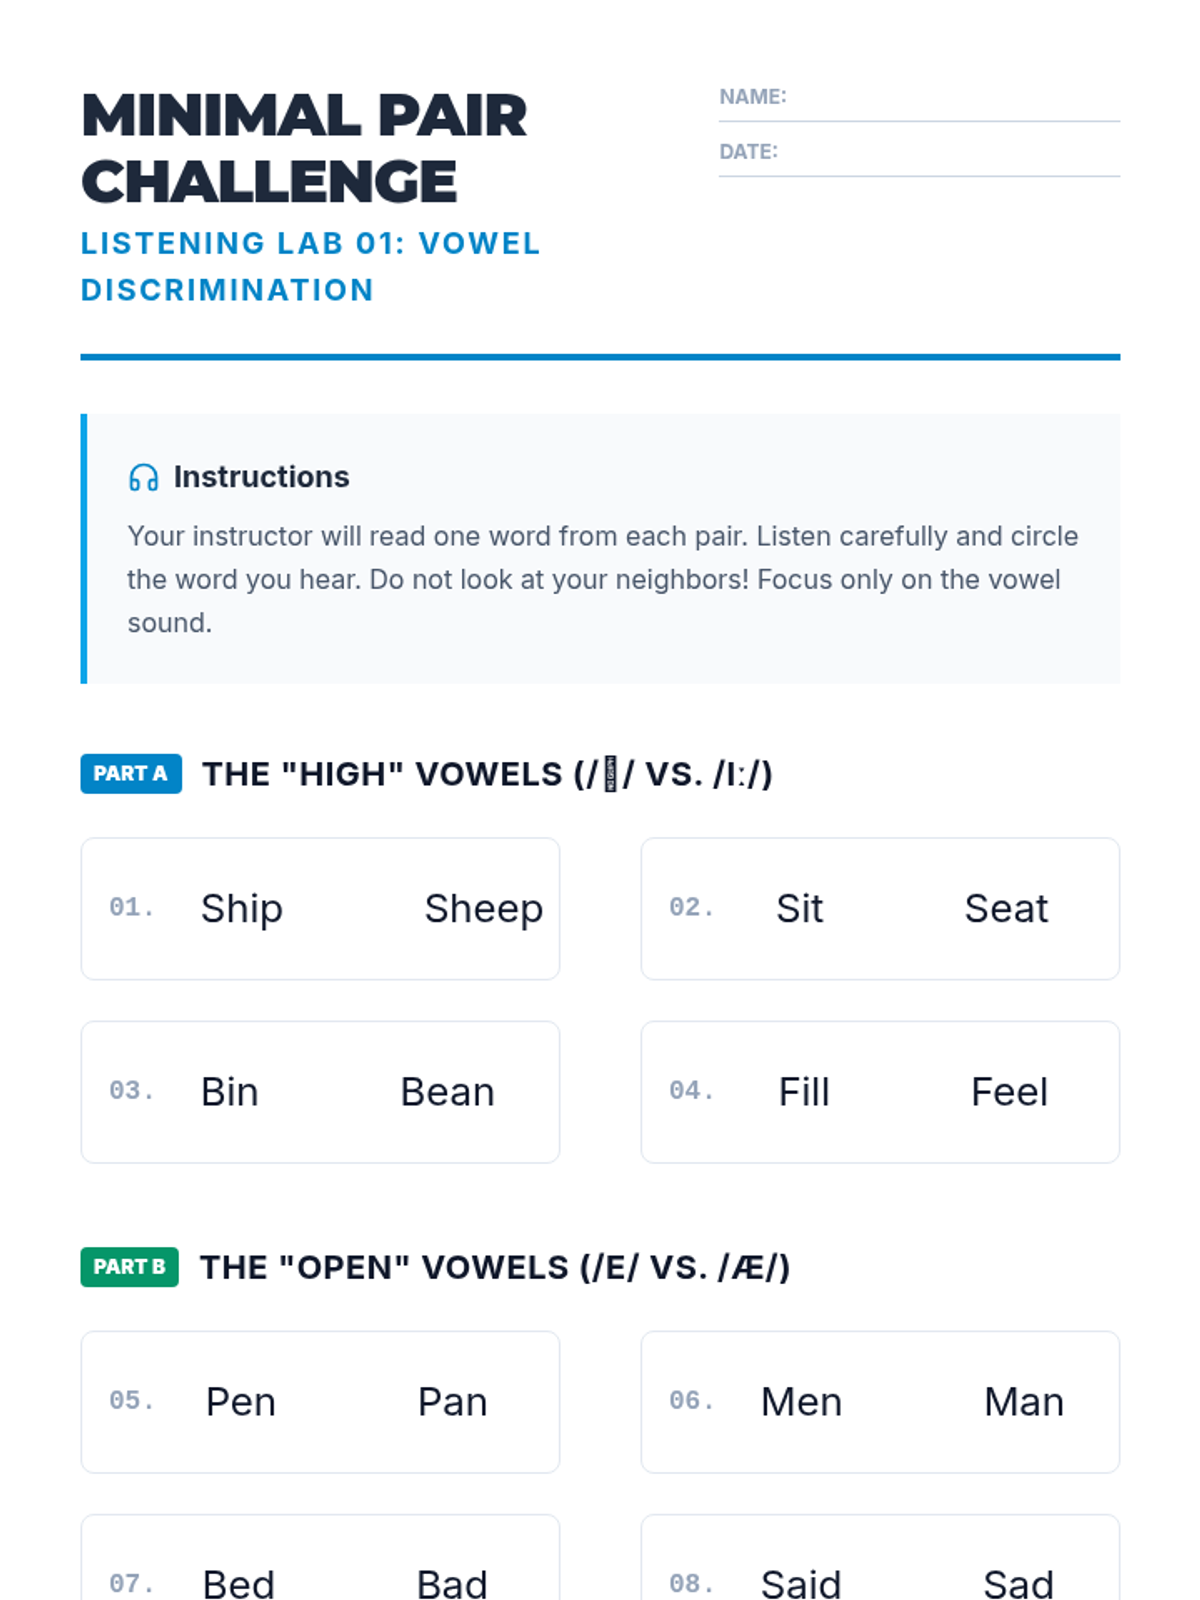Screen dimensions: 1200x1600
Task: Select the word Man
Action: (1024, 1402)
